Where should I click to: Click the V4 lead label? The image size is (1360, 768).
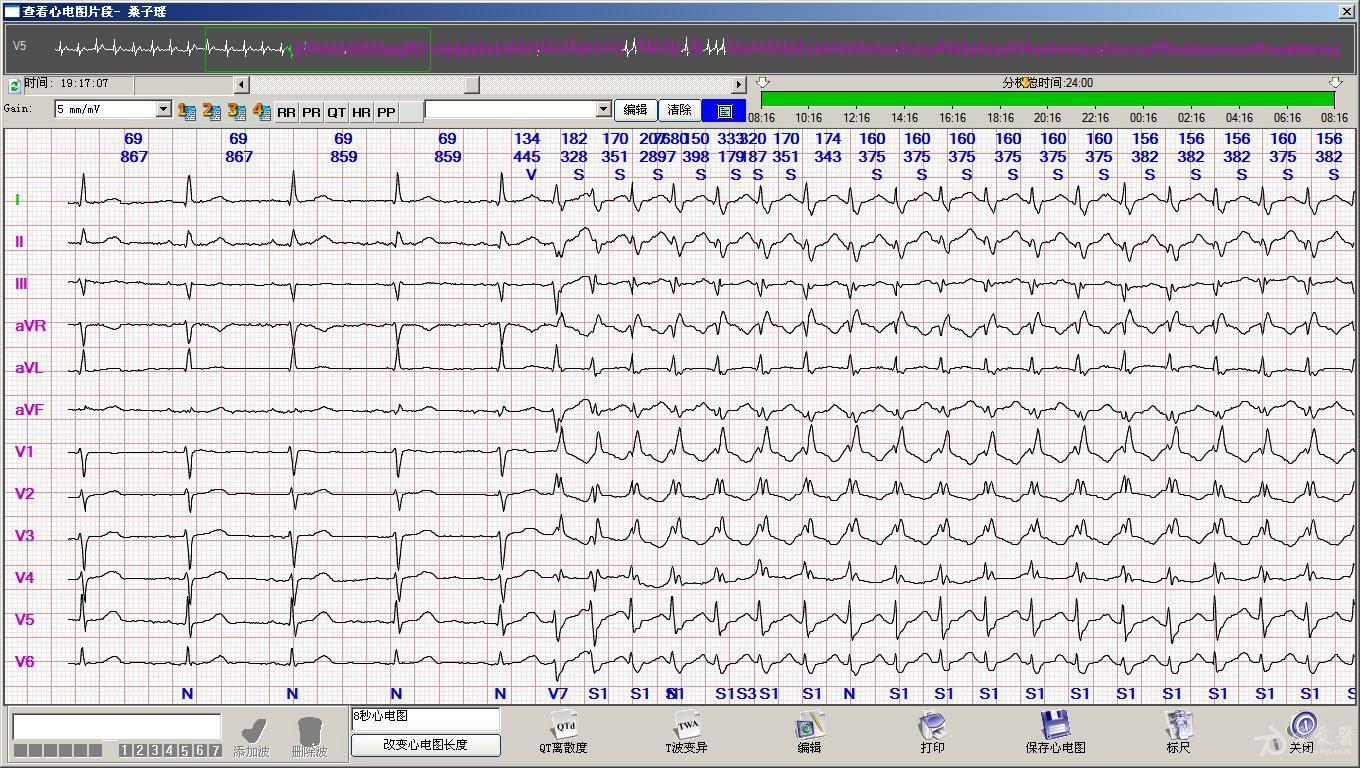pos(24,577)
